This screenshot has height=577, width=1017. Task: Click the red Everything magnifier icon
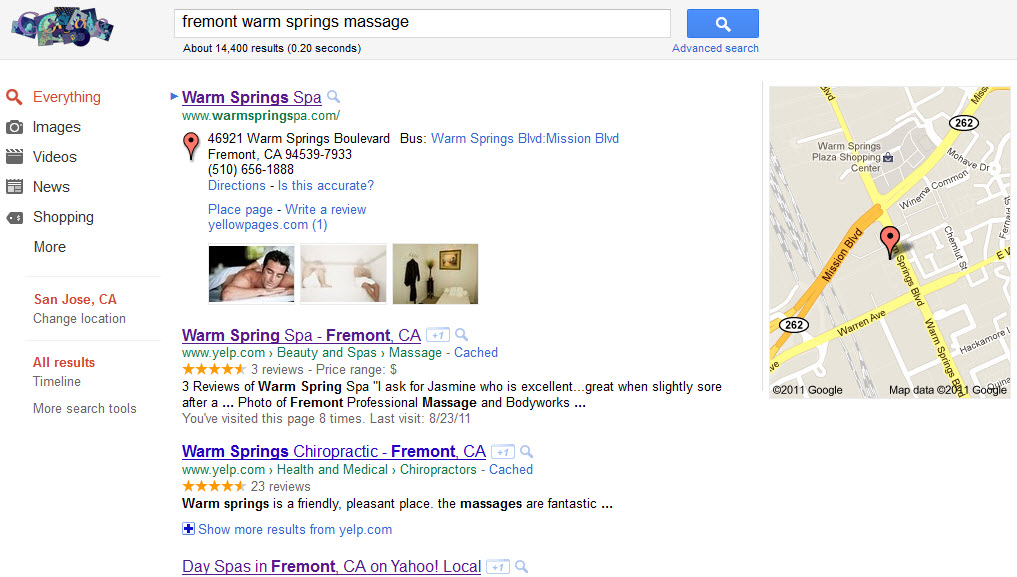14,97
